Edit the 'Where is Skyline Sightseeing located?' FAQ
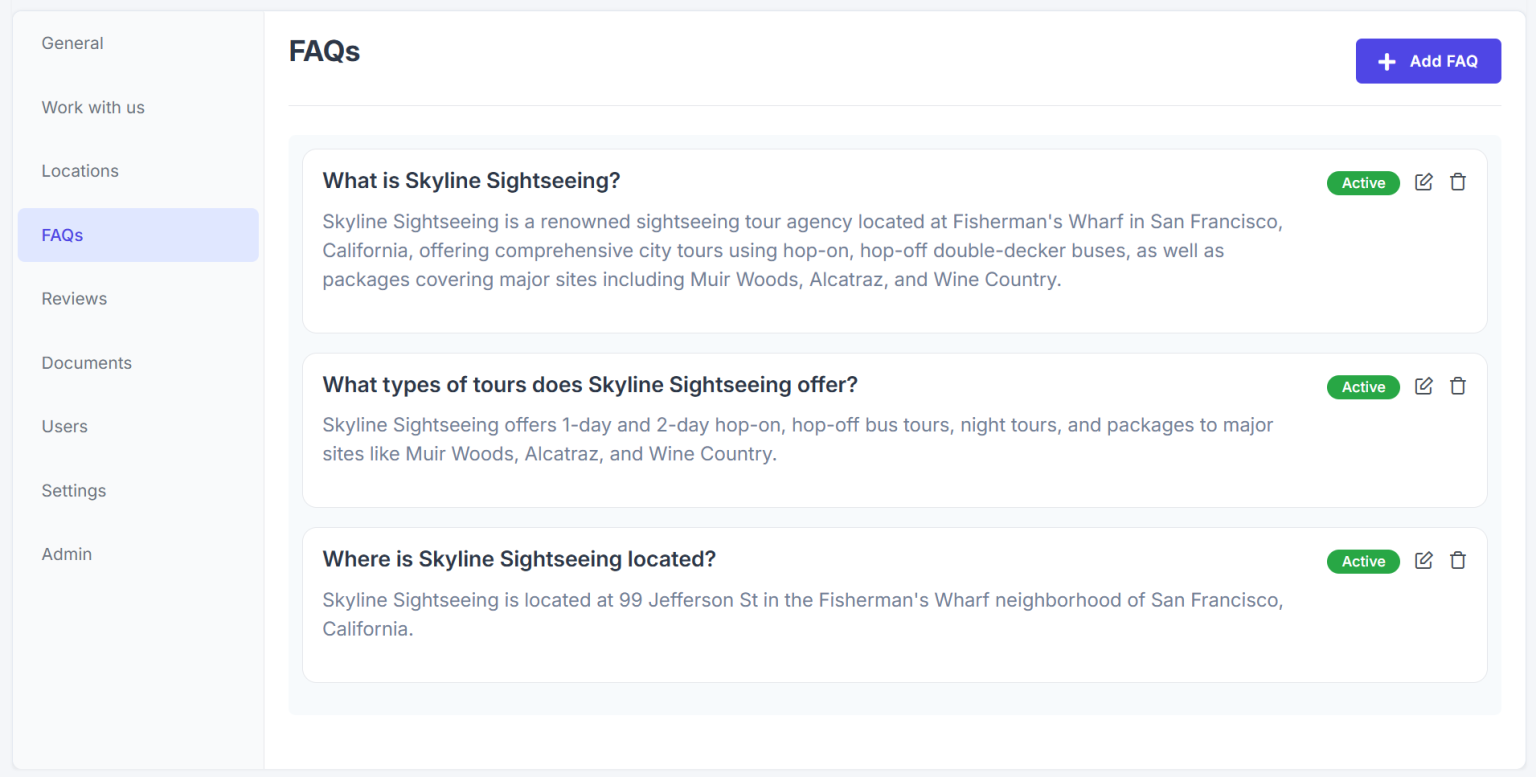The image size is (1536, 777). 1423,561
